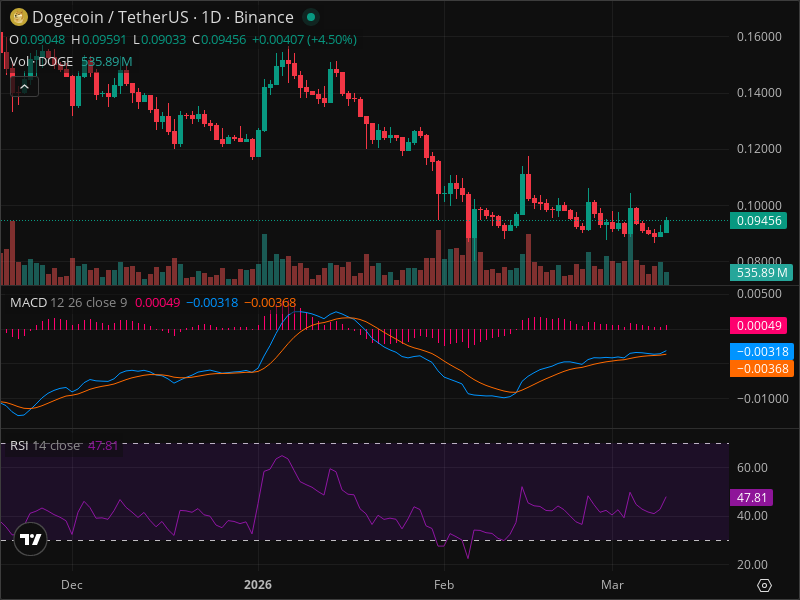The image size is (800, 600).
Task: Click the 0.16000 price axis label
Action: tap(759, 37)
